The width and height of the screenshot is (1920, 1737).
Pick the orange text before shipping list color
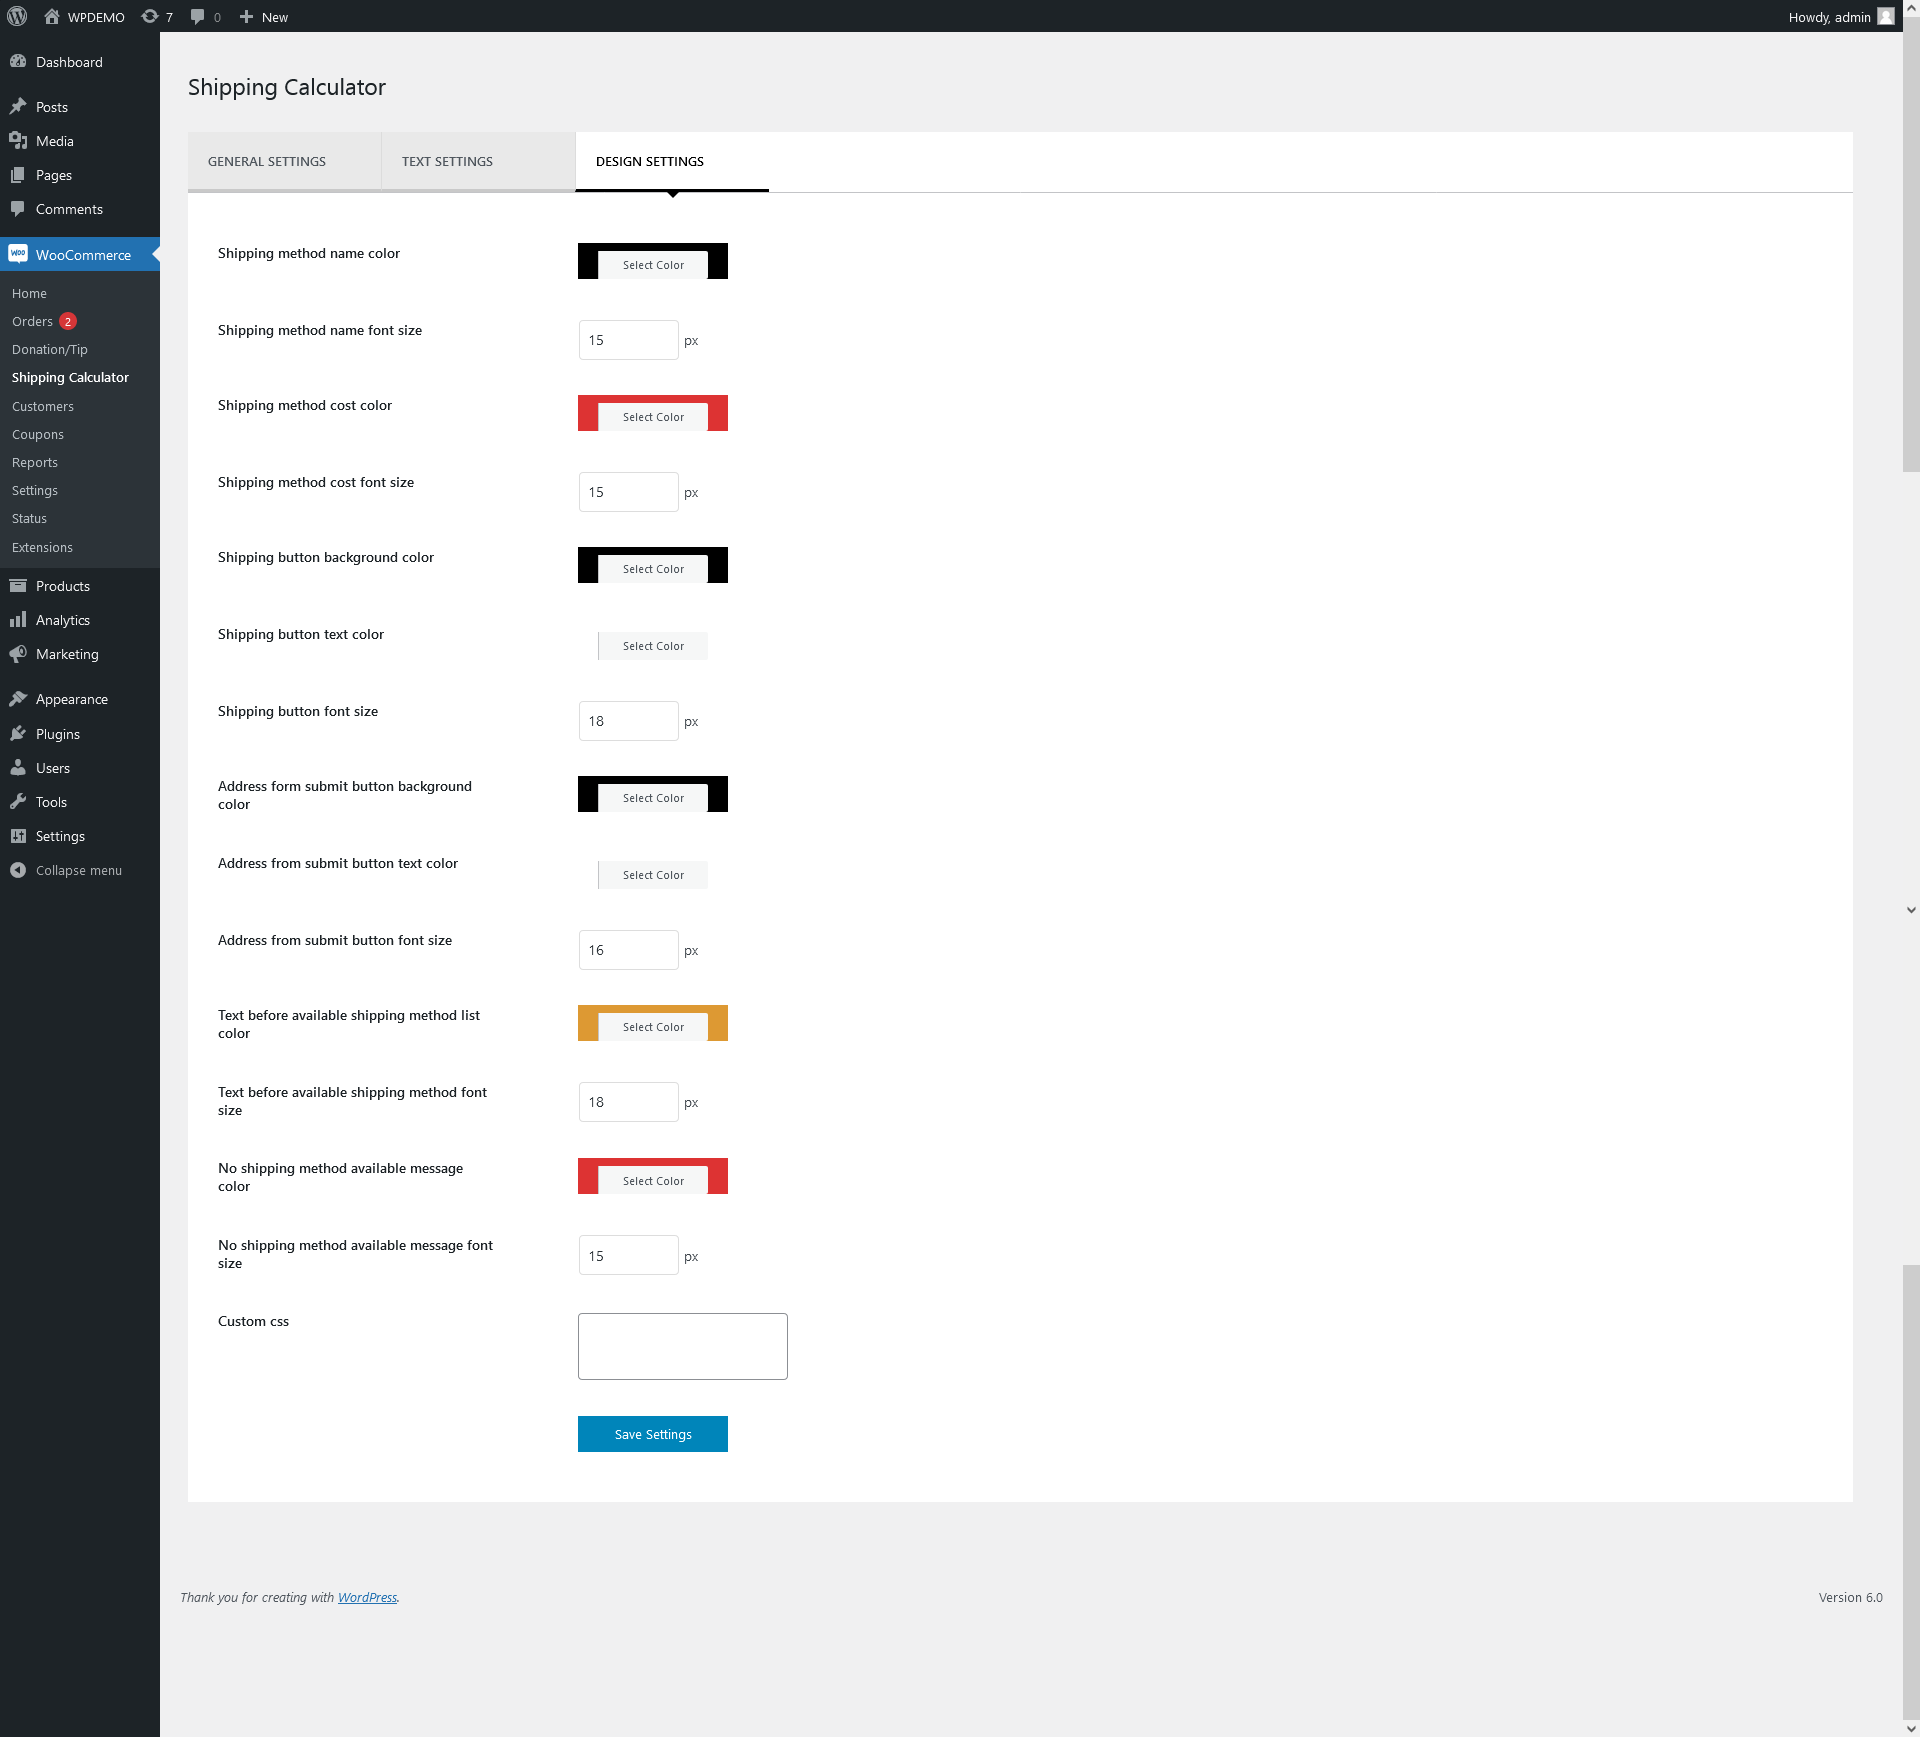coord(653,1027)
